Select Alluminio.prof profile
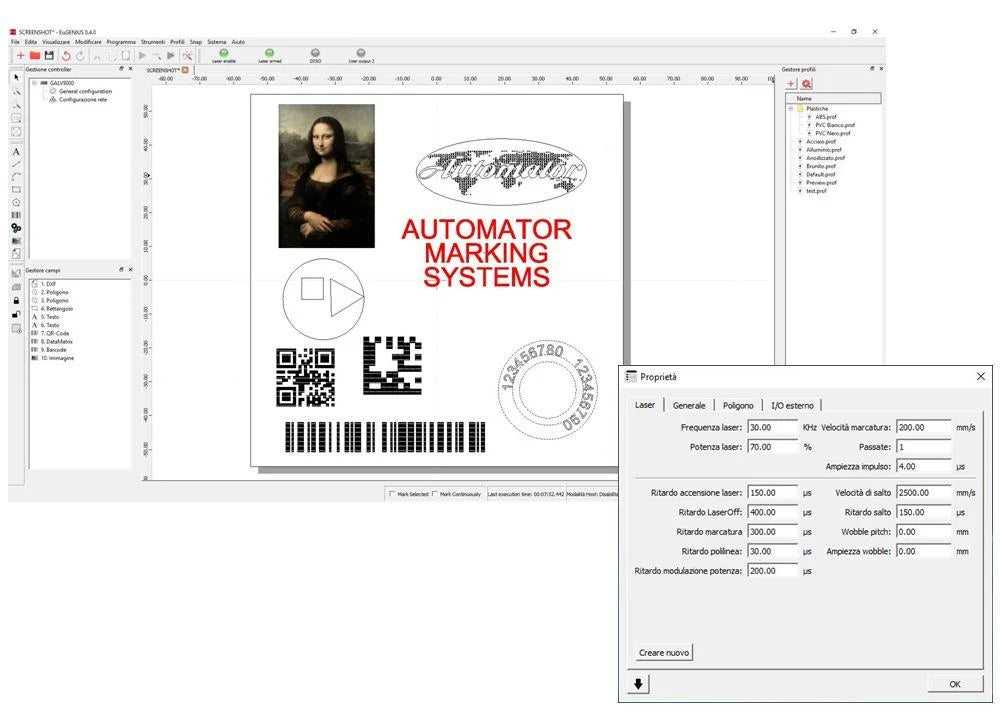 point(824,149)
